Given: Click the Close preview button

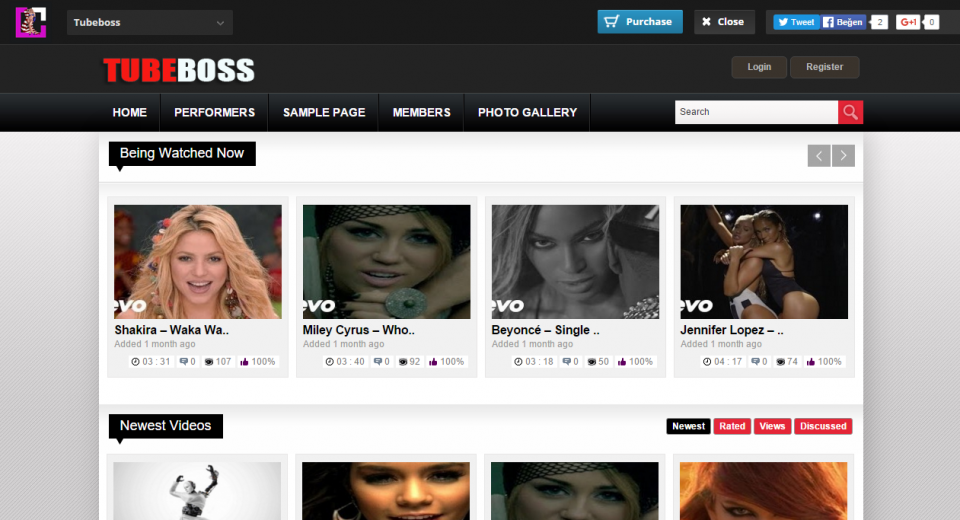Looking at the screenshot, I should [x=724, y=21].
